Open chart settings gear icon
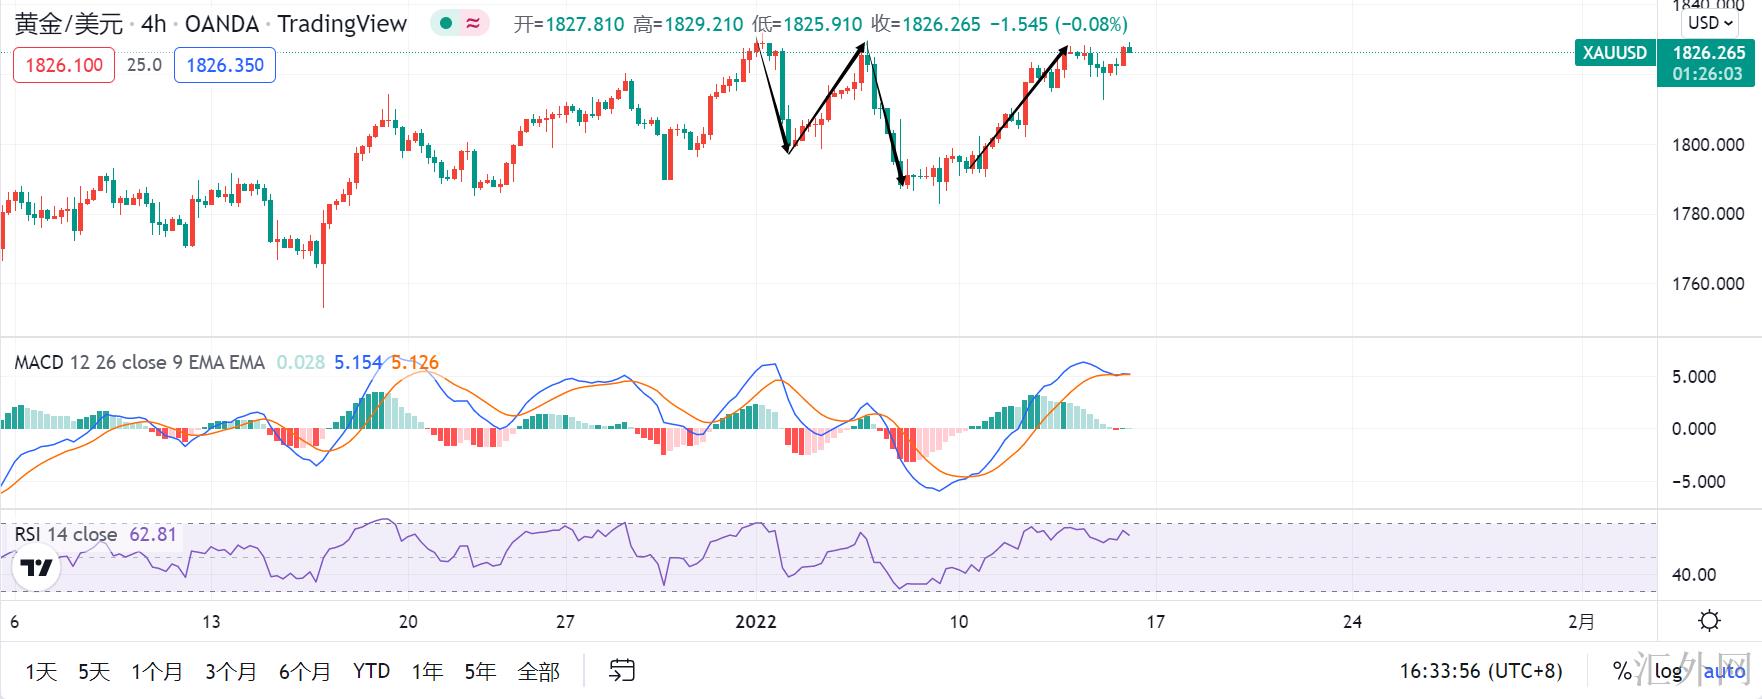The height and width of the screenshot is (699, 1762). pyautogui.click(x=1709, y=621)
